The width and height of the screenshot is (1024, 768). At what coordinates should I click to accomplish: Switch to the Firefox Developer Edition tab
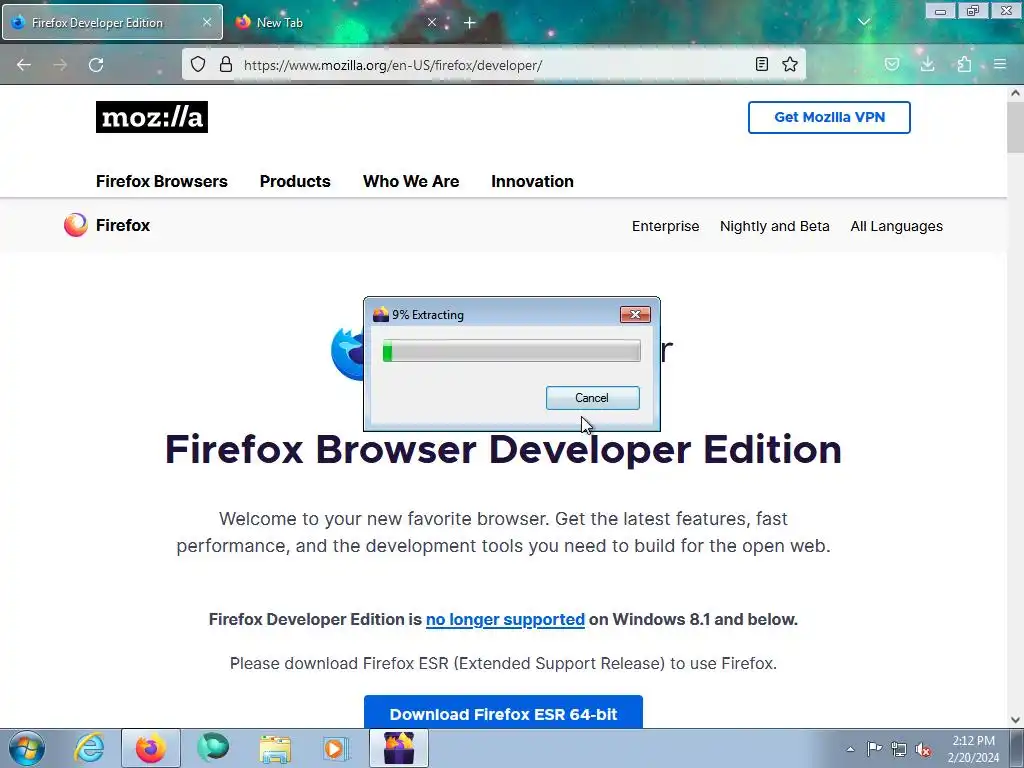pyautogui.click(x=112, y=22)
